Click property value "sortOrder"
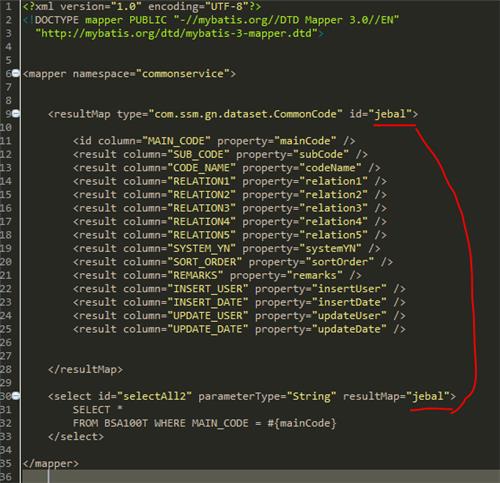The image size is (500, 483). 340,262
